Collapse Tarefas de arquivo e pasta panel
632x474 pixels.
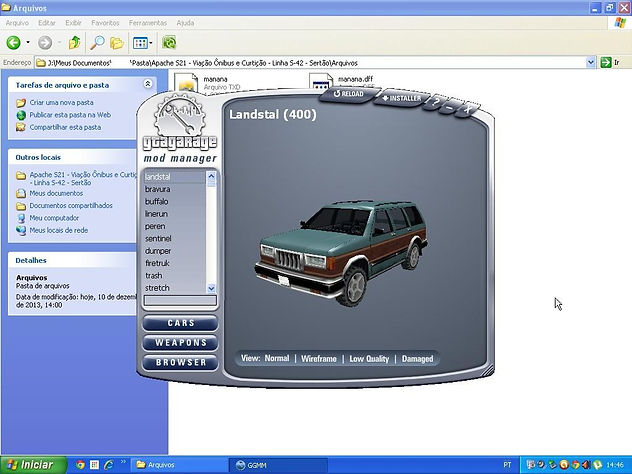pyautogui.click(x=148, y=84)
